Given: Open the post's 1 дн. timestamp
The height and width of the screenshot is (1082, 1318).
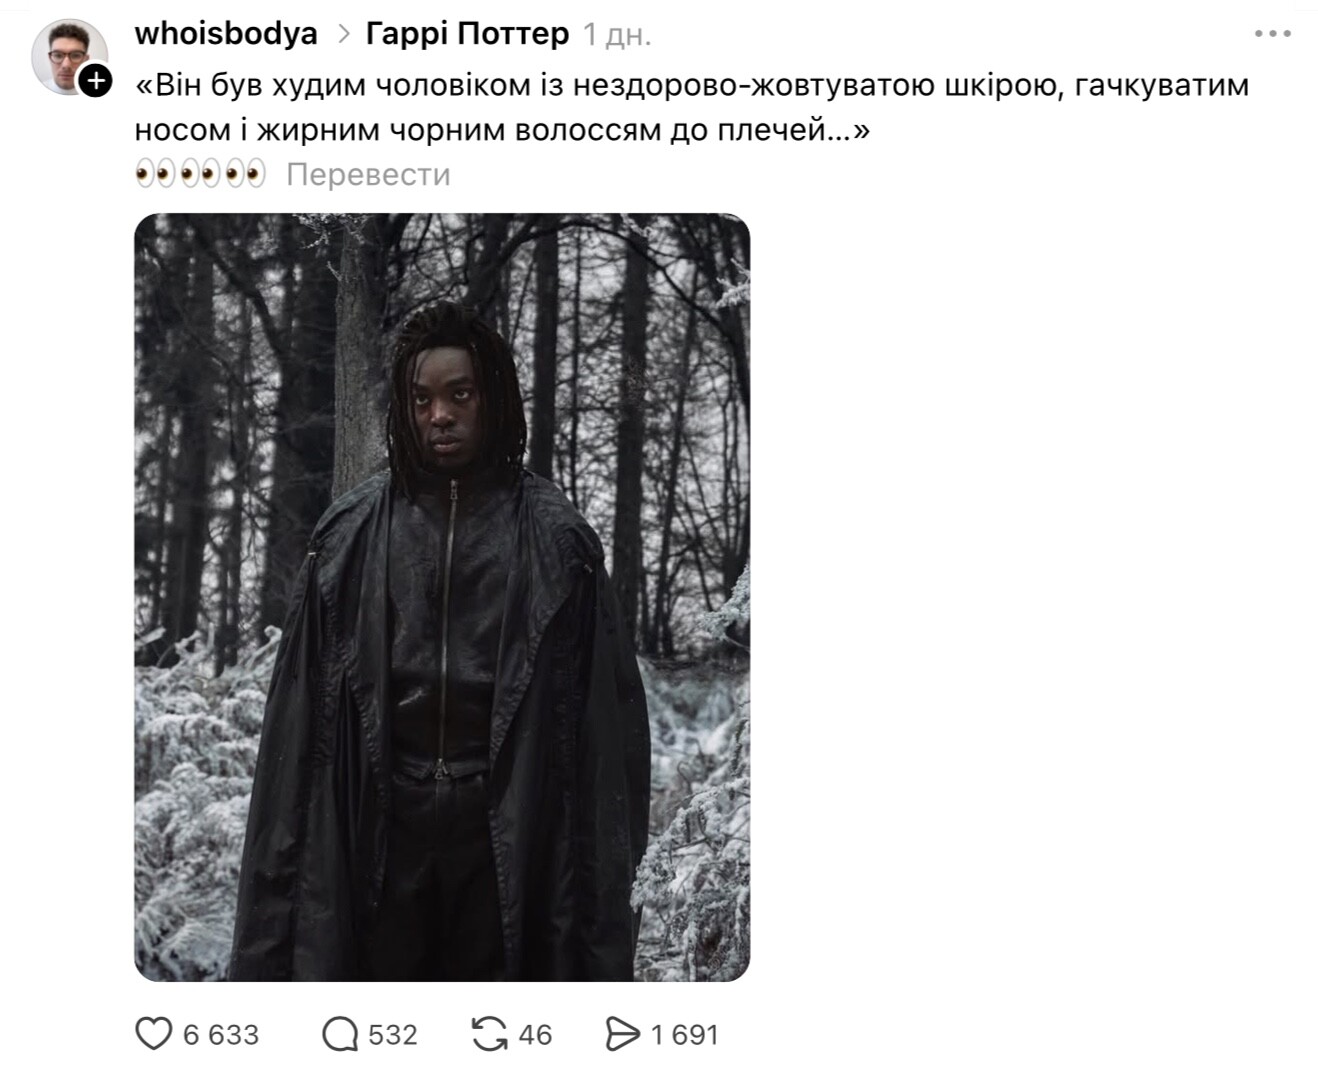Looking at the screenshot, I should coord(617,34).
